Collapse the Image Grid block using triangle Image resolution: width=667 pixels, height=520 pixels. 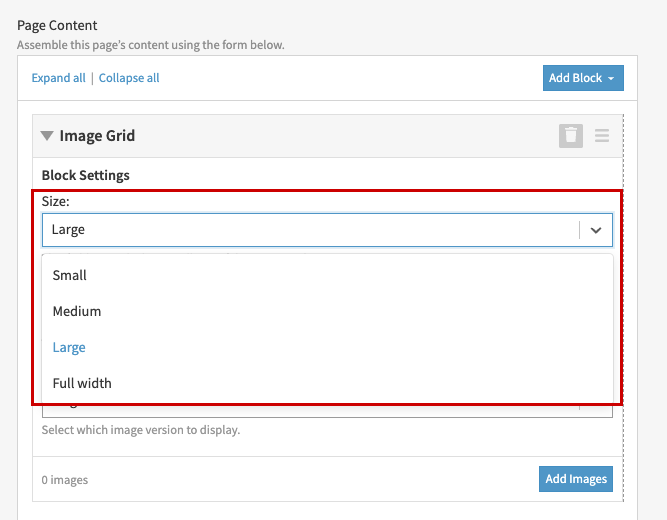[47, 136]
